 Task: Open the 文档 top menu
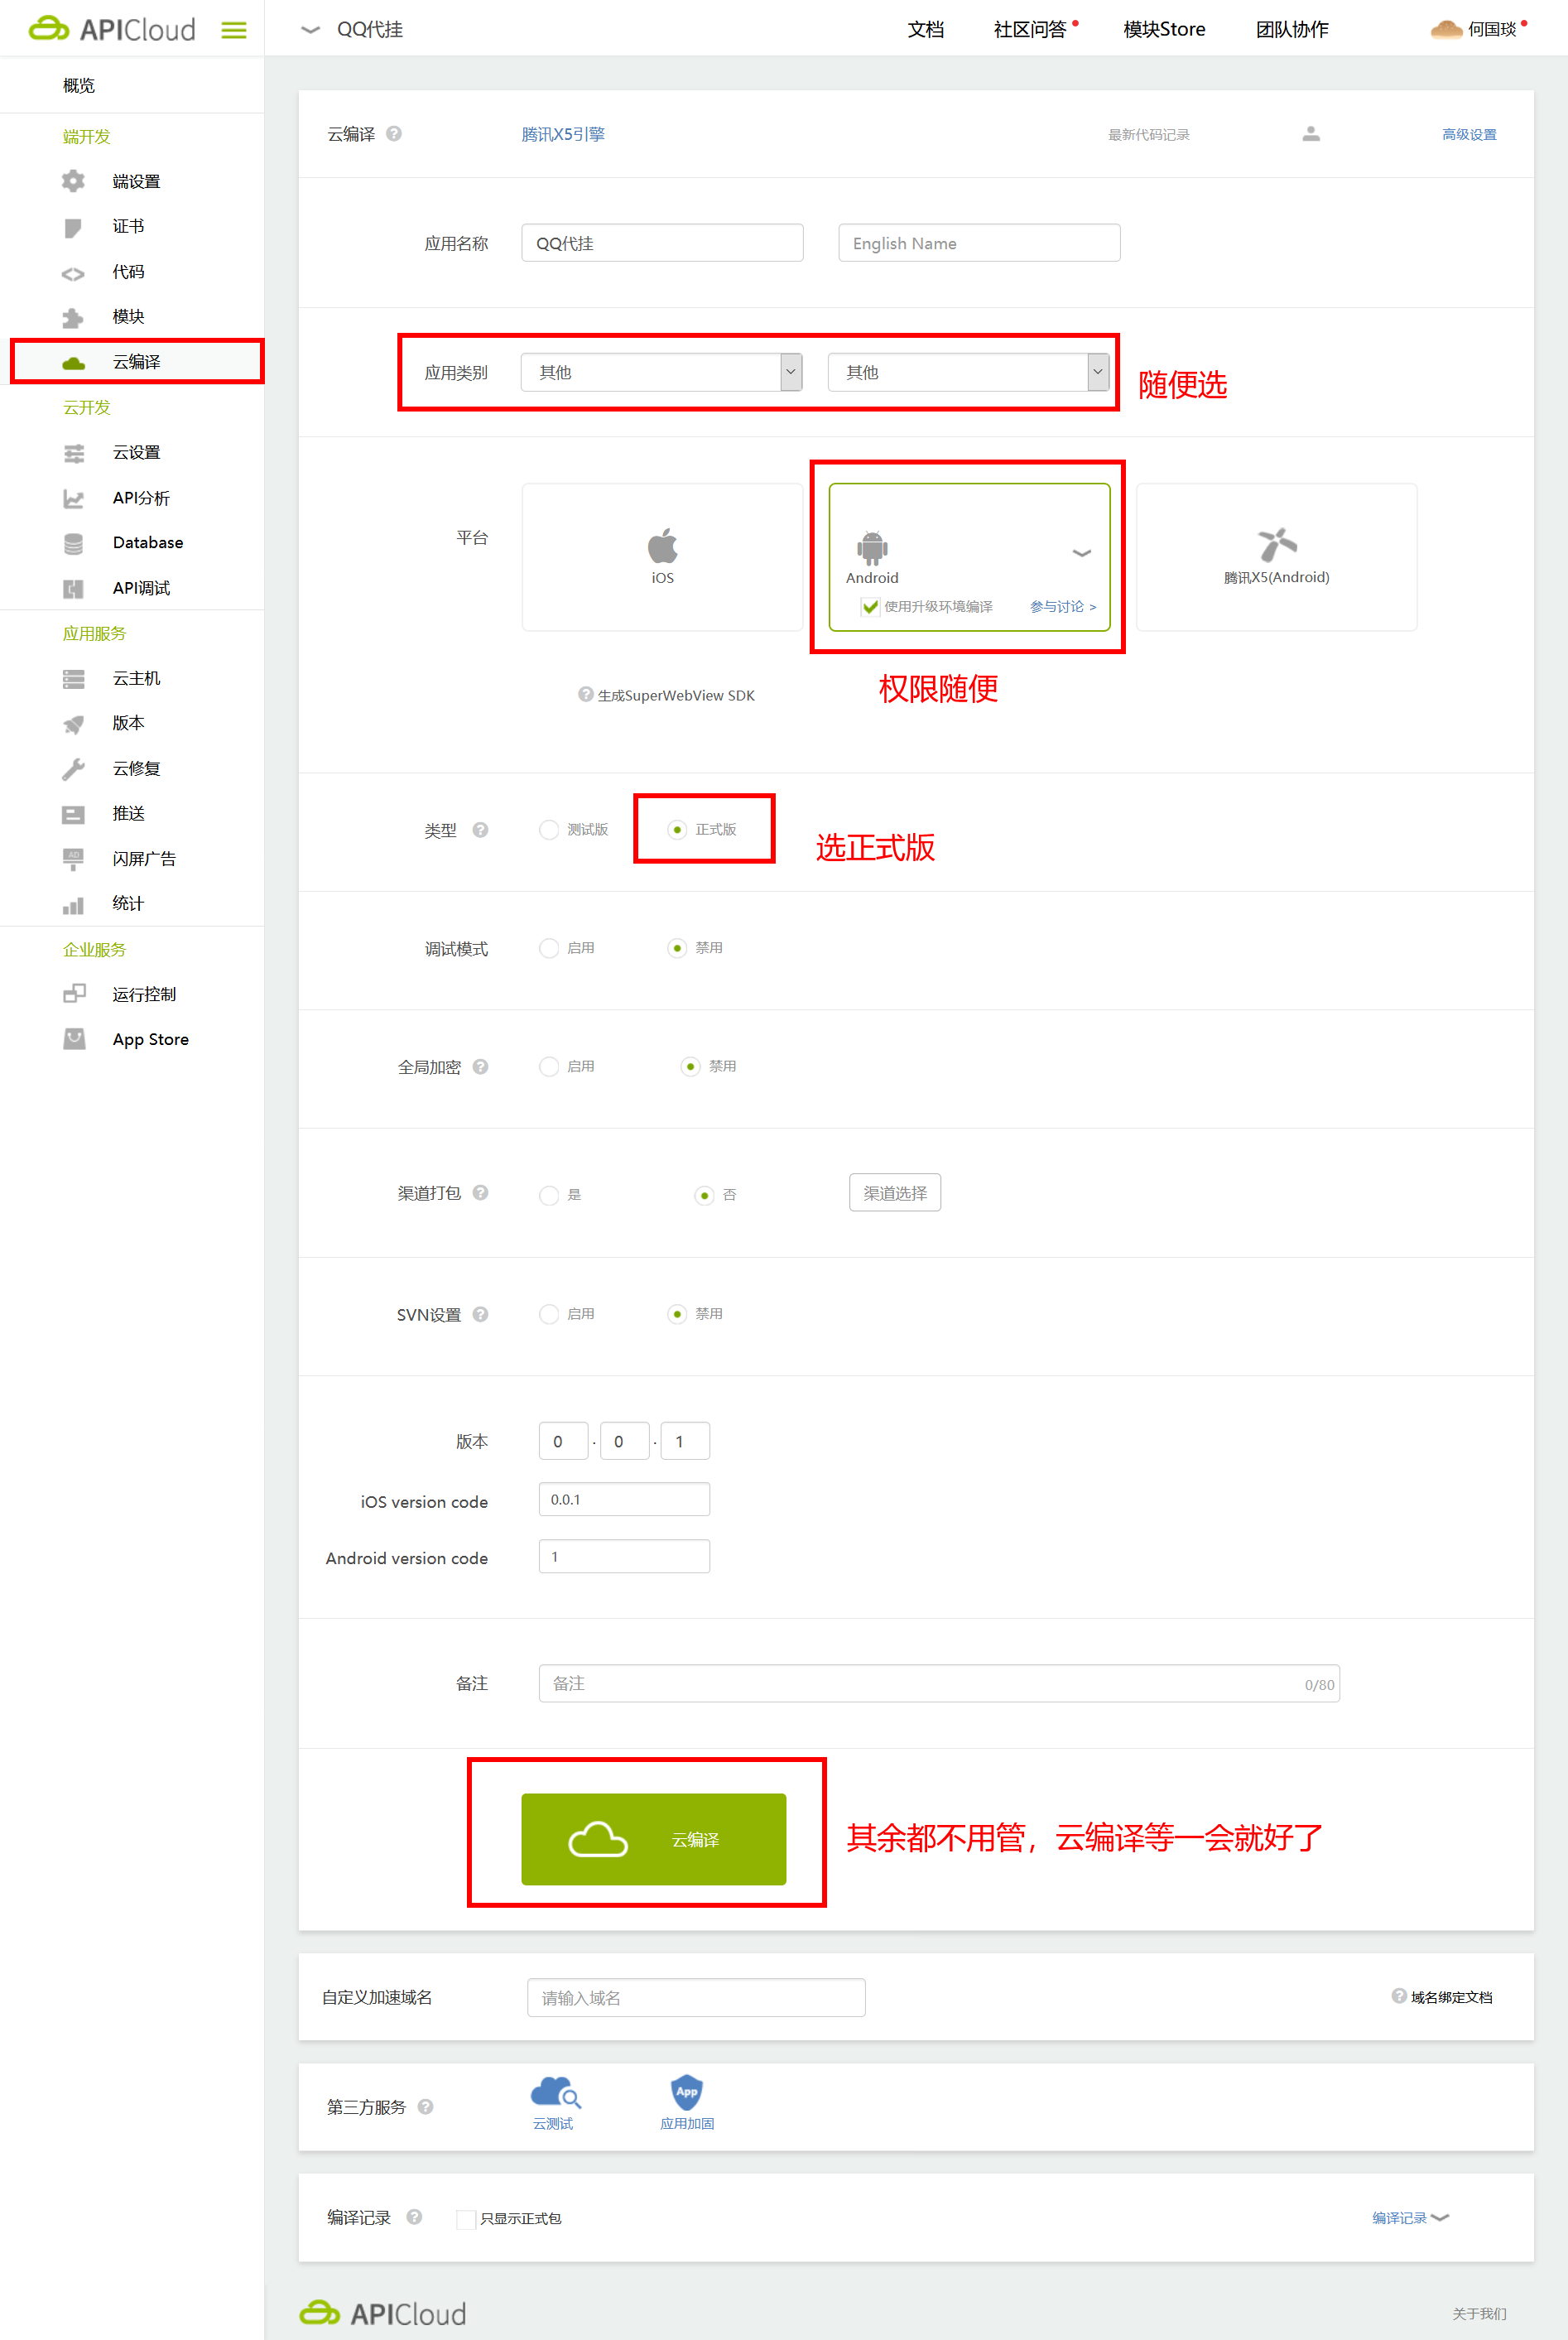(x=926, y=29)
